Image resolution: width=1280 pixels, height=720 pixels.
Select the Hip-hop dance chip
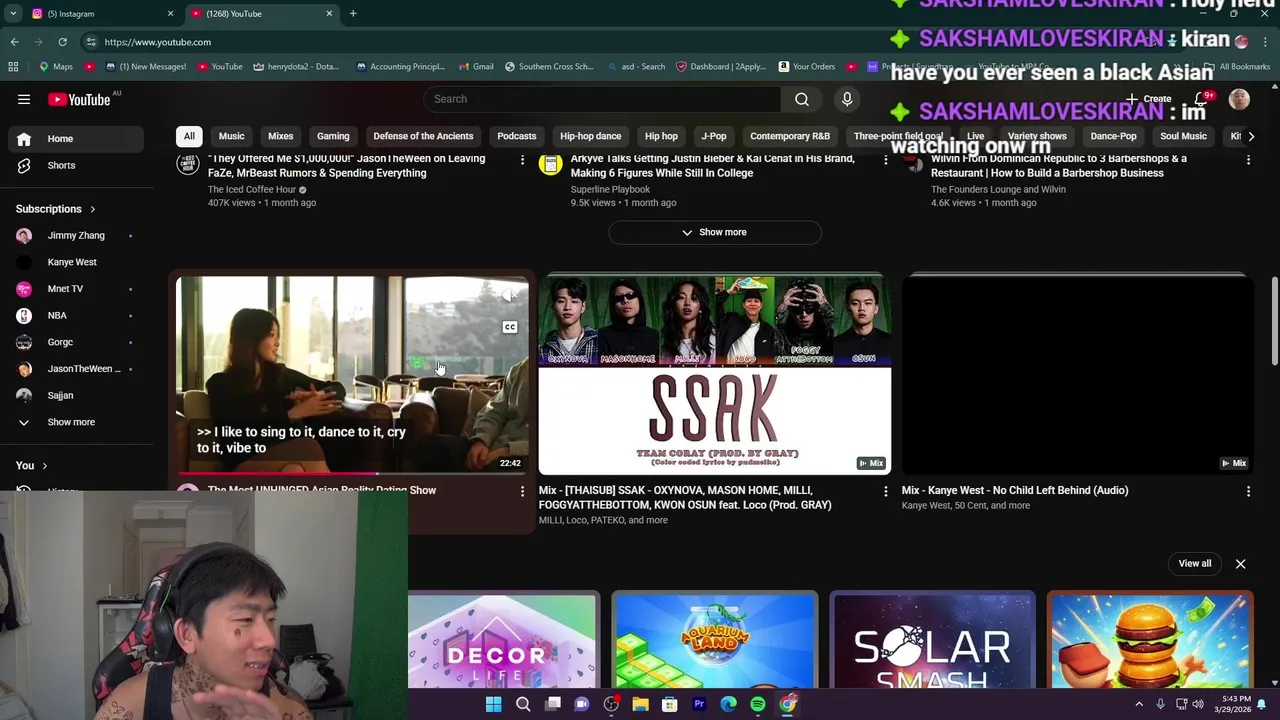tap(590, 136)
